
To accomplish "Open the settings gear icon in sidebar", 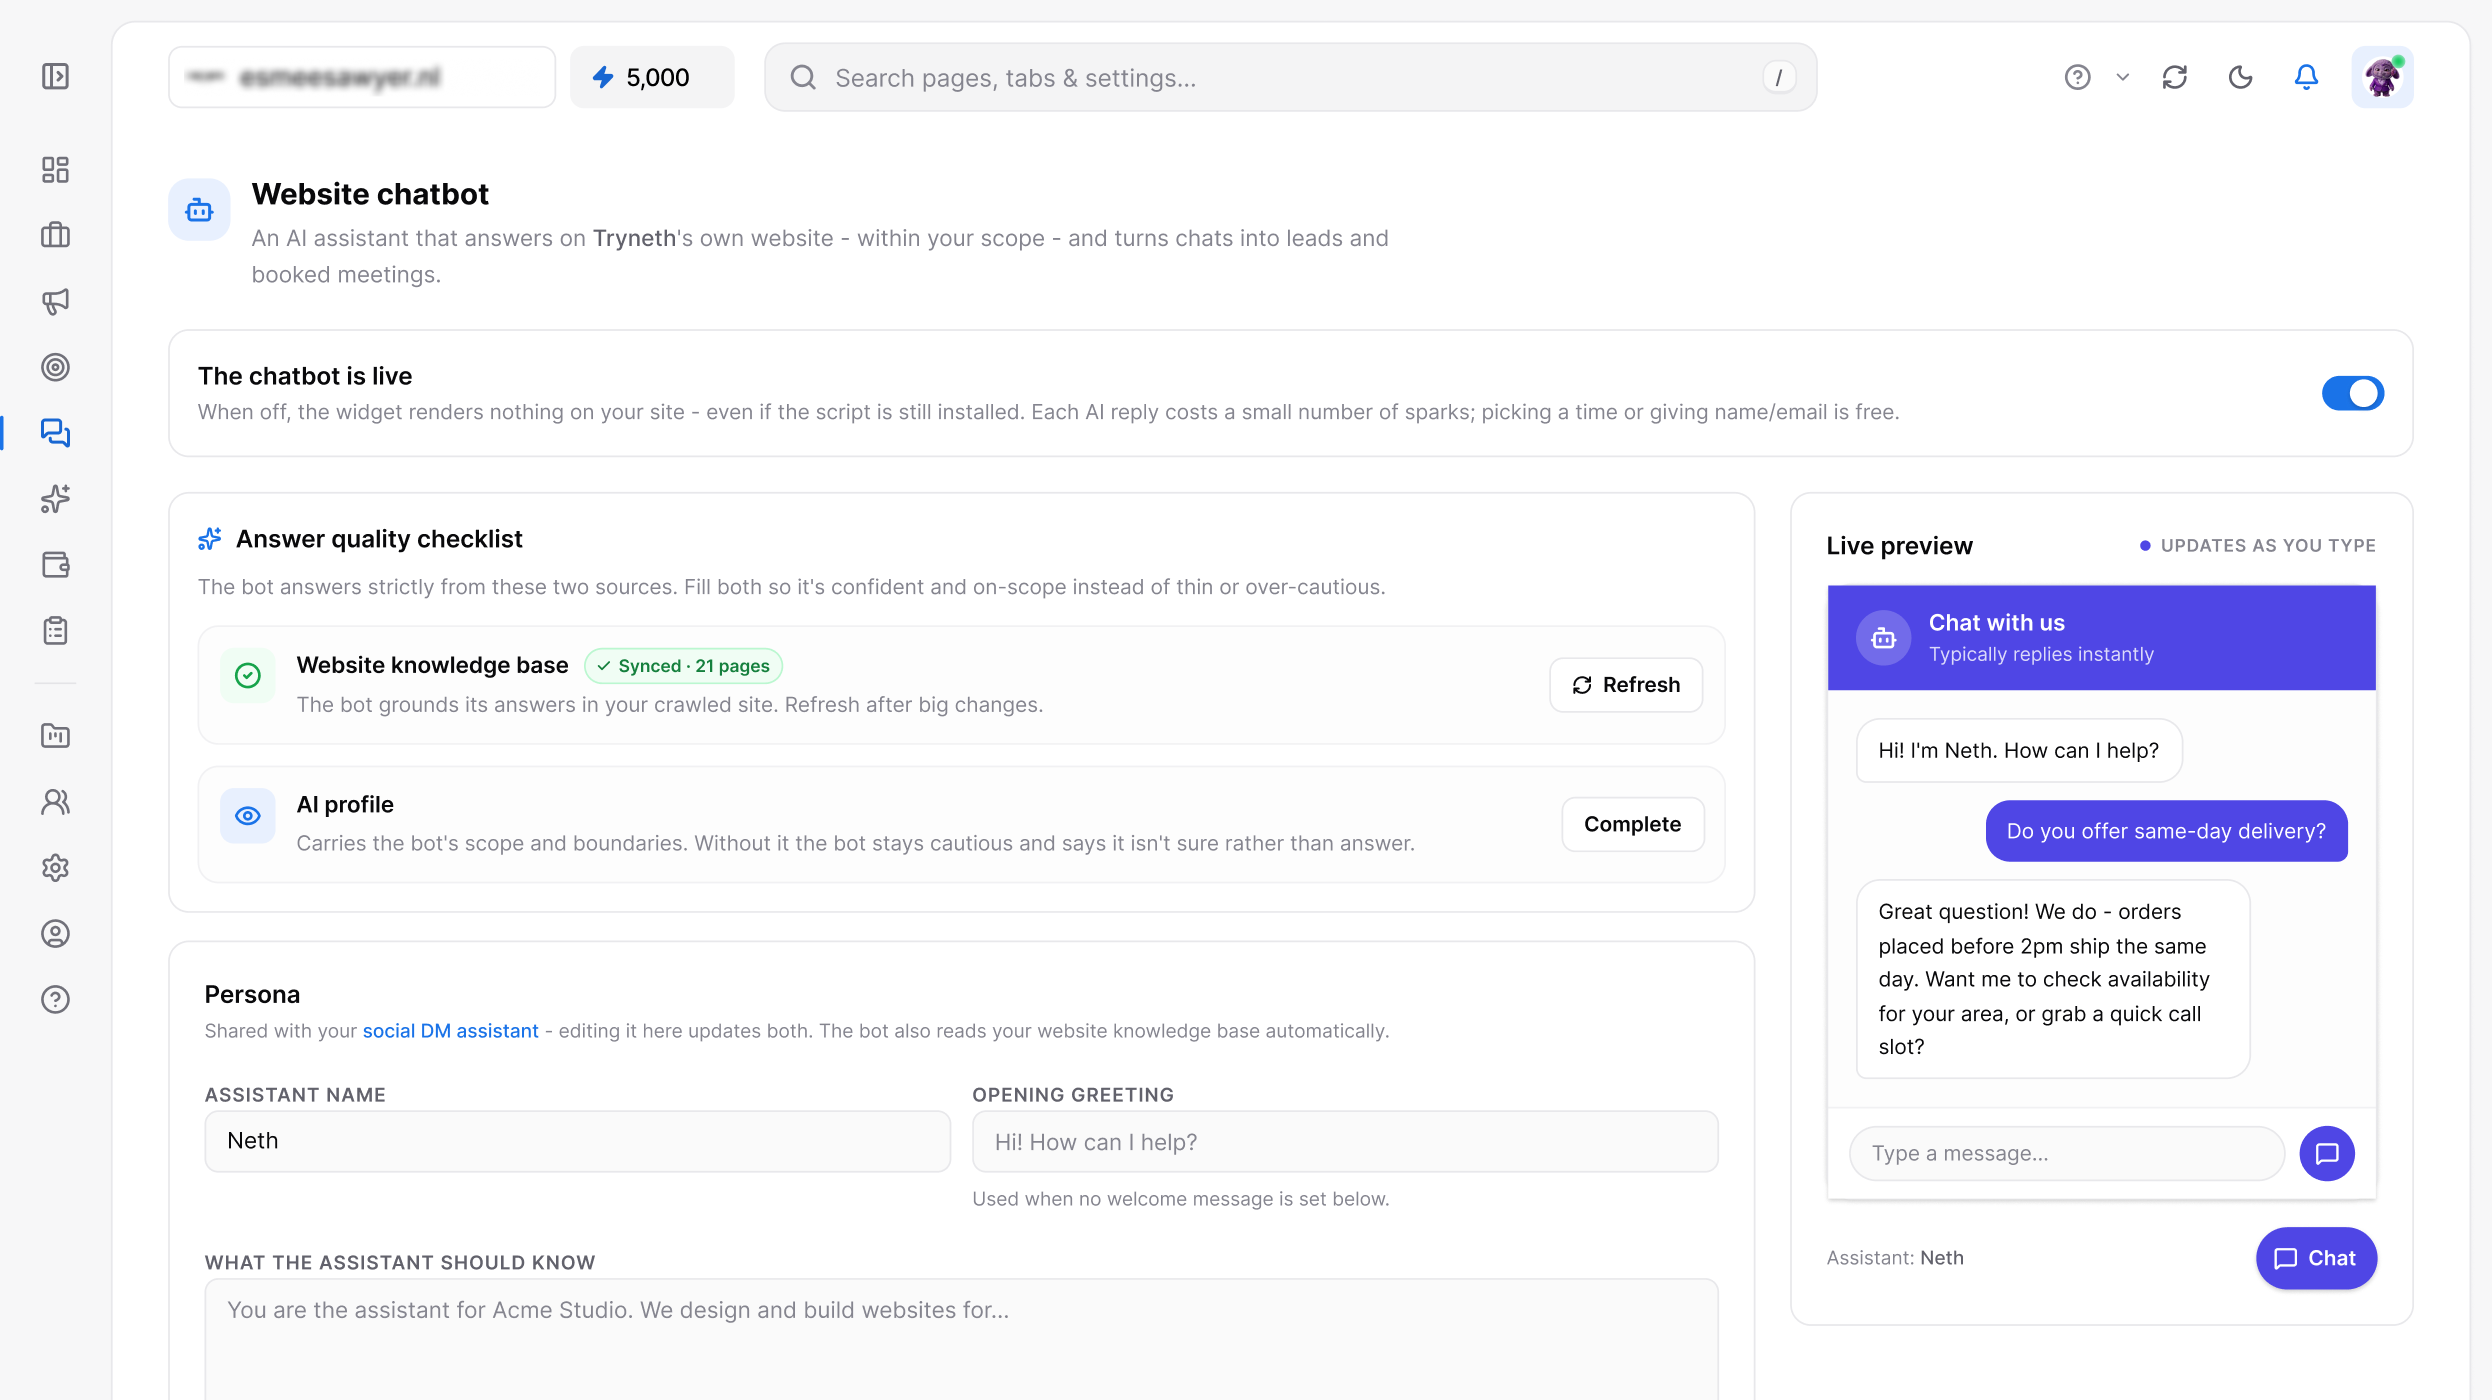I will [x=55, y=868].
